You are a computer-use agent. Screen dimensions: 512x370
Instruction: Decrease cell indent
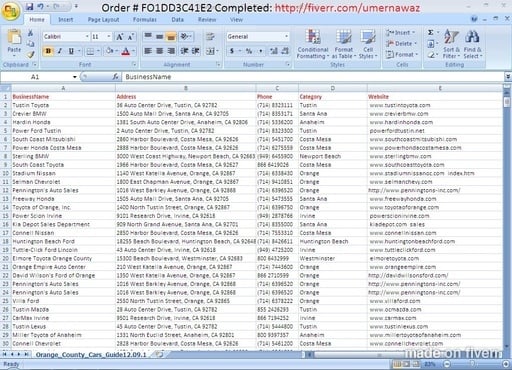click(x=184, y=51)
